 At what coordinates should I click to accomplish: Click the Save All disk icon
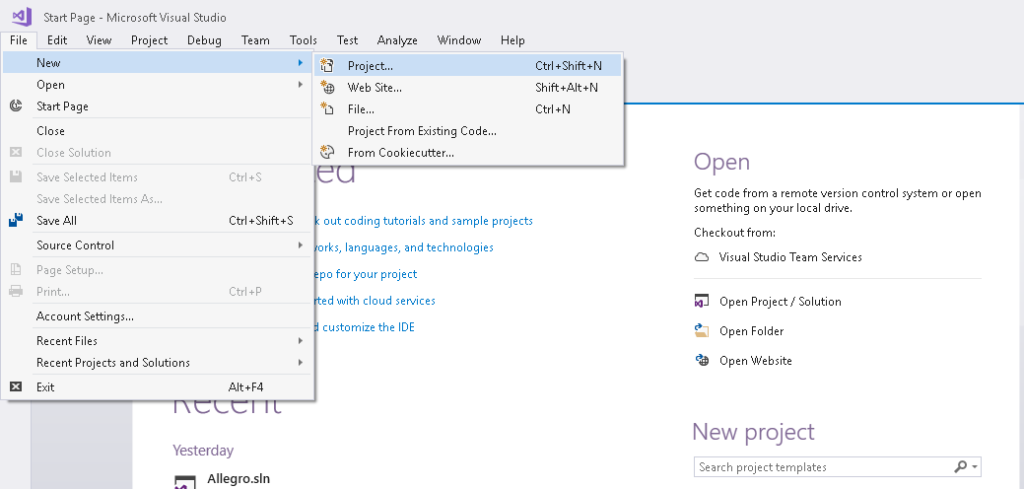click(16, 221)
